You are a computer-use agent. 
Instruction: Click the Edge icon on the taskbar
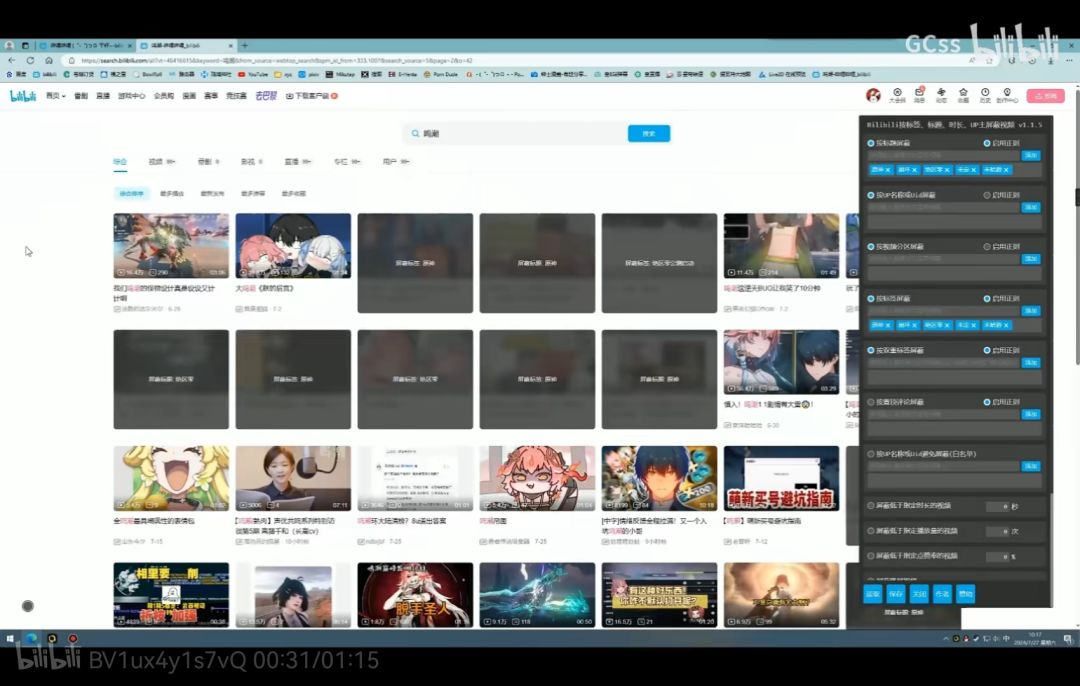click(x=32, y=638)
